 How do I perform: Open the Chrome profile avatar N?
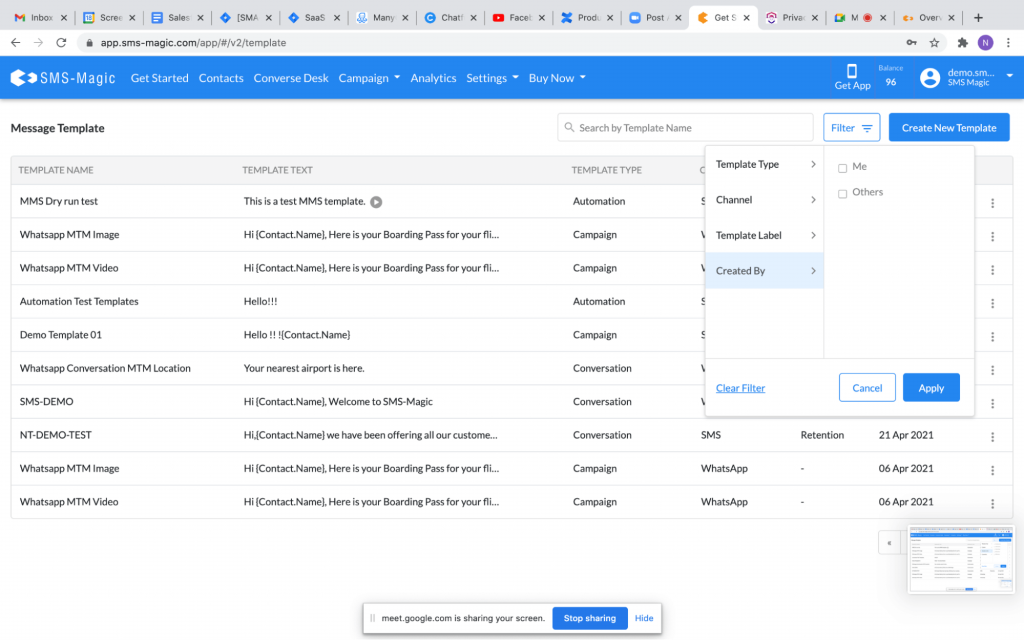coord(985,42)
